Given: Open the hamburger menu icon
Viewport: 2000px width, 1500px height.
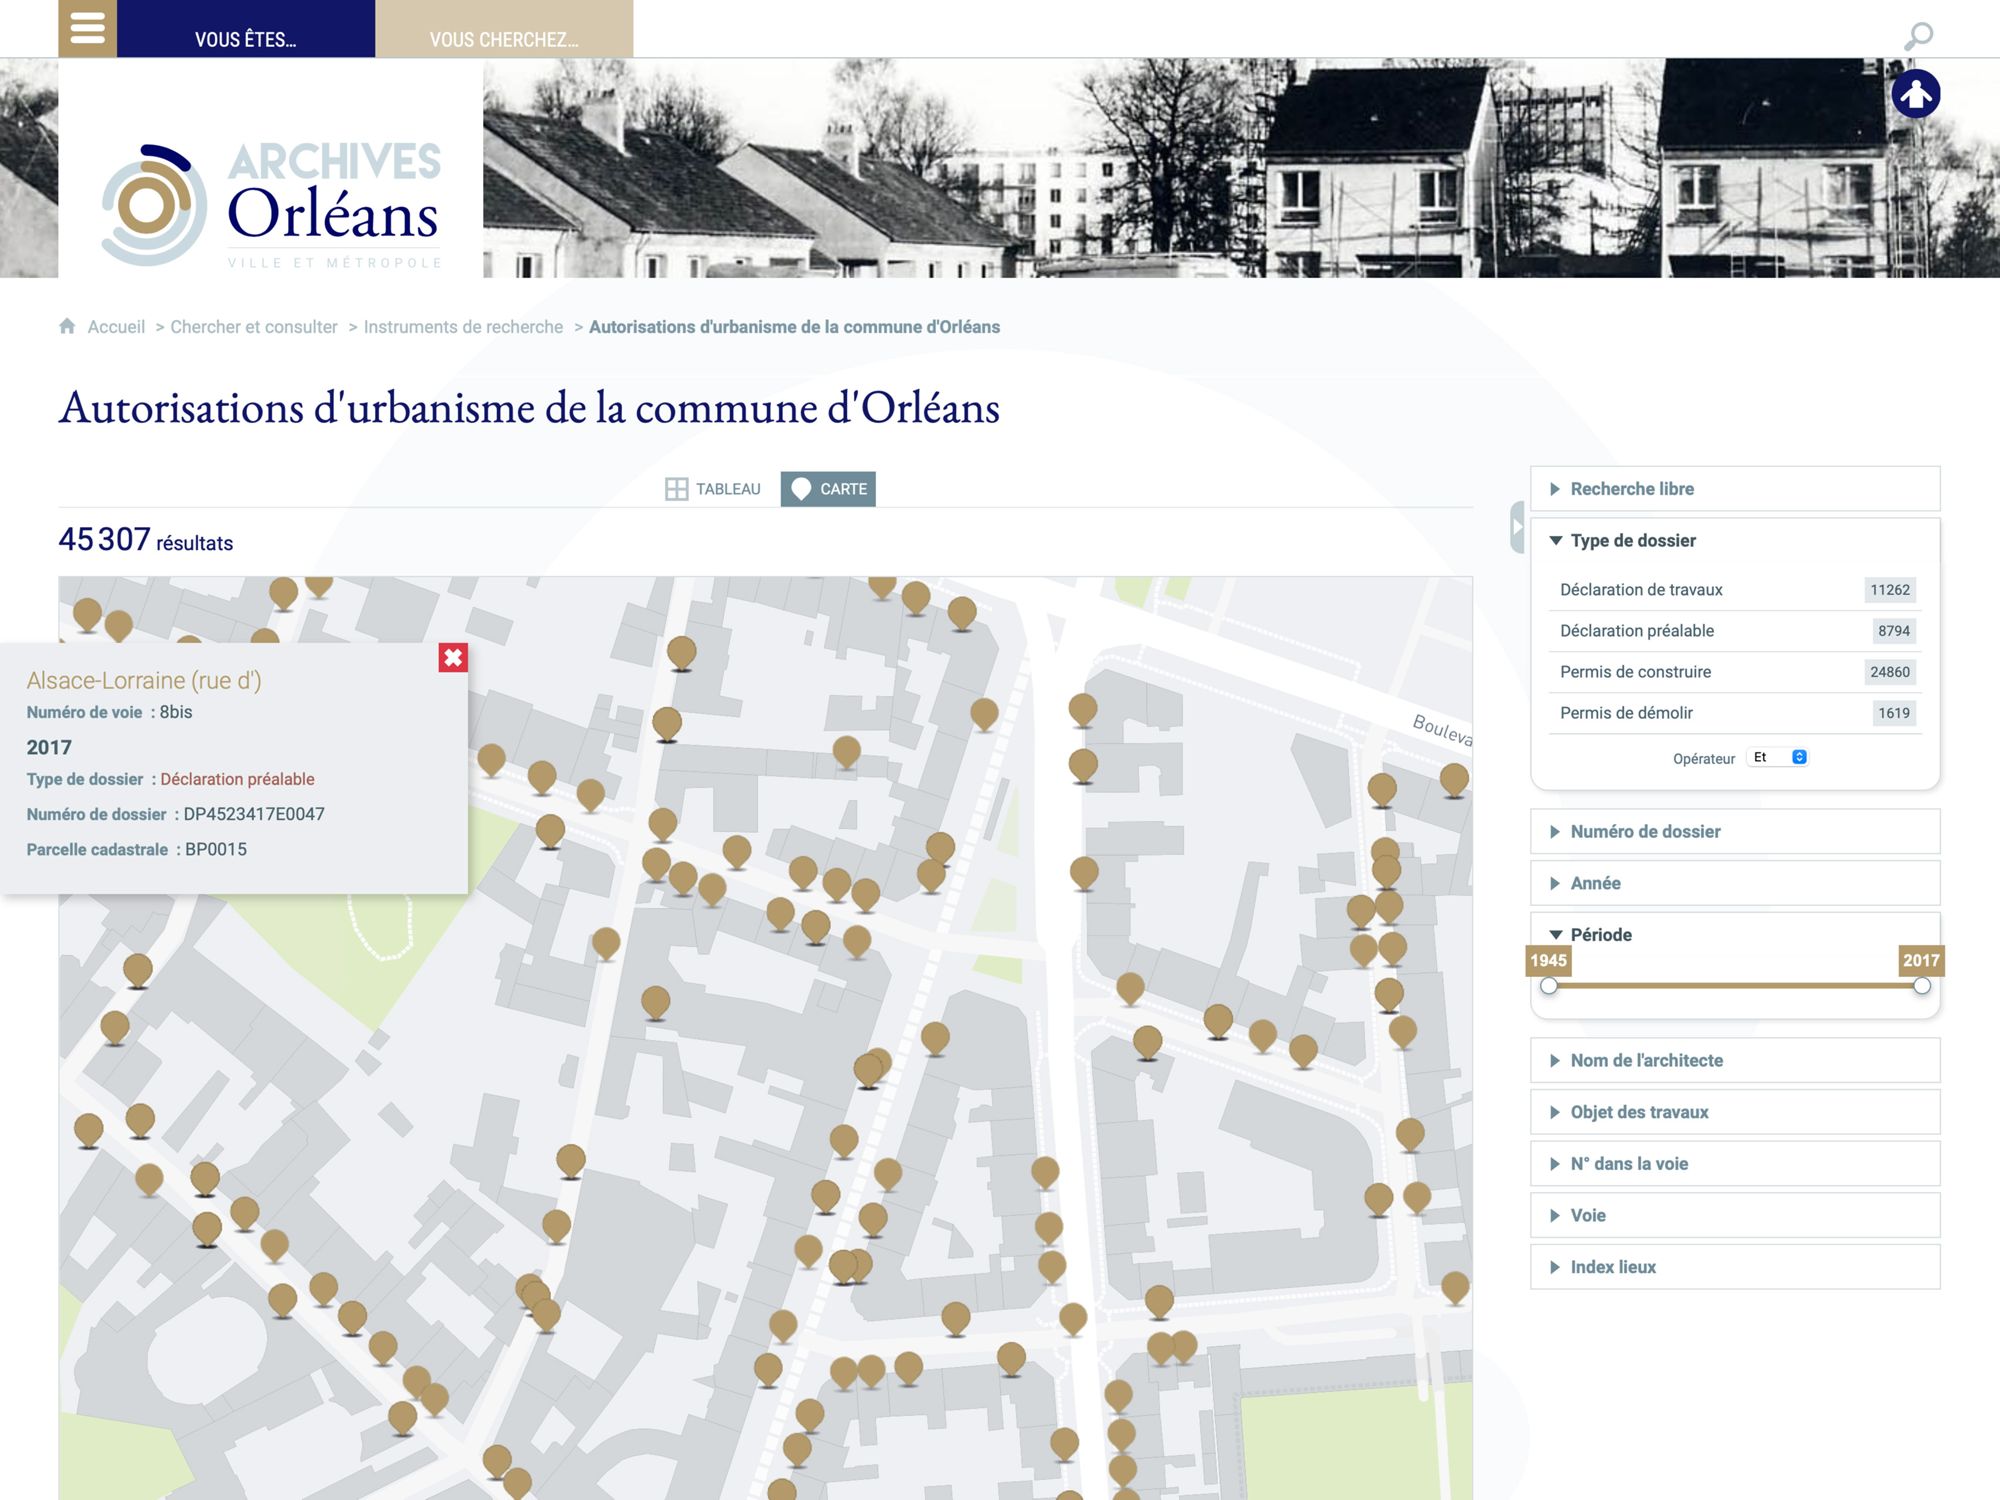Looking at the screenshot, I should click(87, 28).
